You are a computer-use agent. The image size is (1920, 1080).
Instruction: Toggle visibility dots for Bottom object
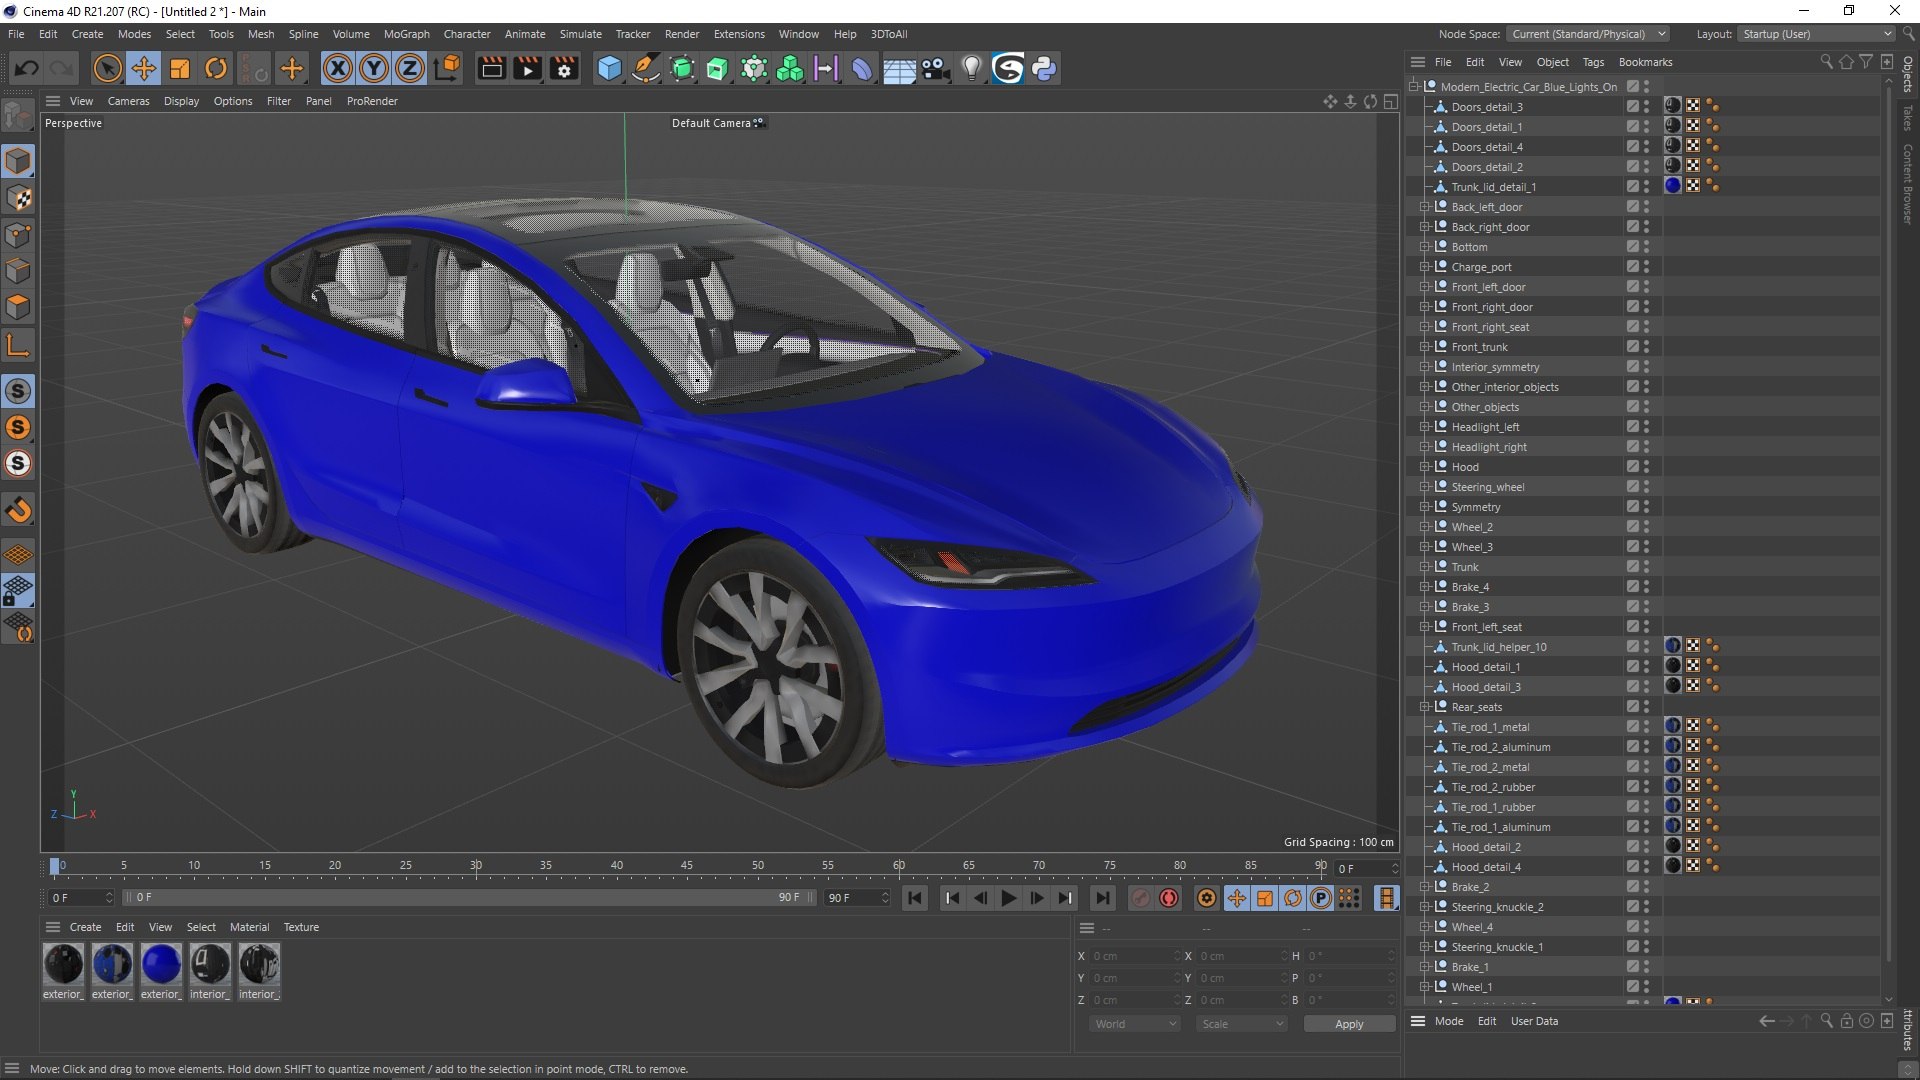point(1646,246)
